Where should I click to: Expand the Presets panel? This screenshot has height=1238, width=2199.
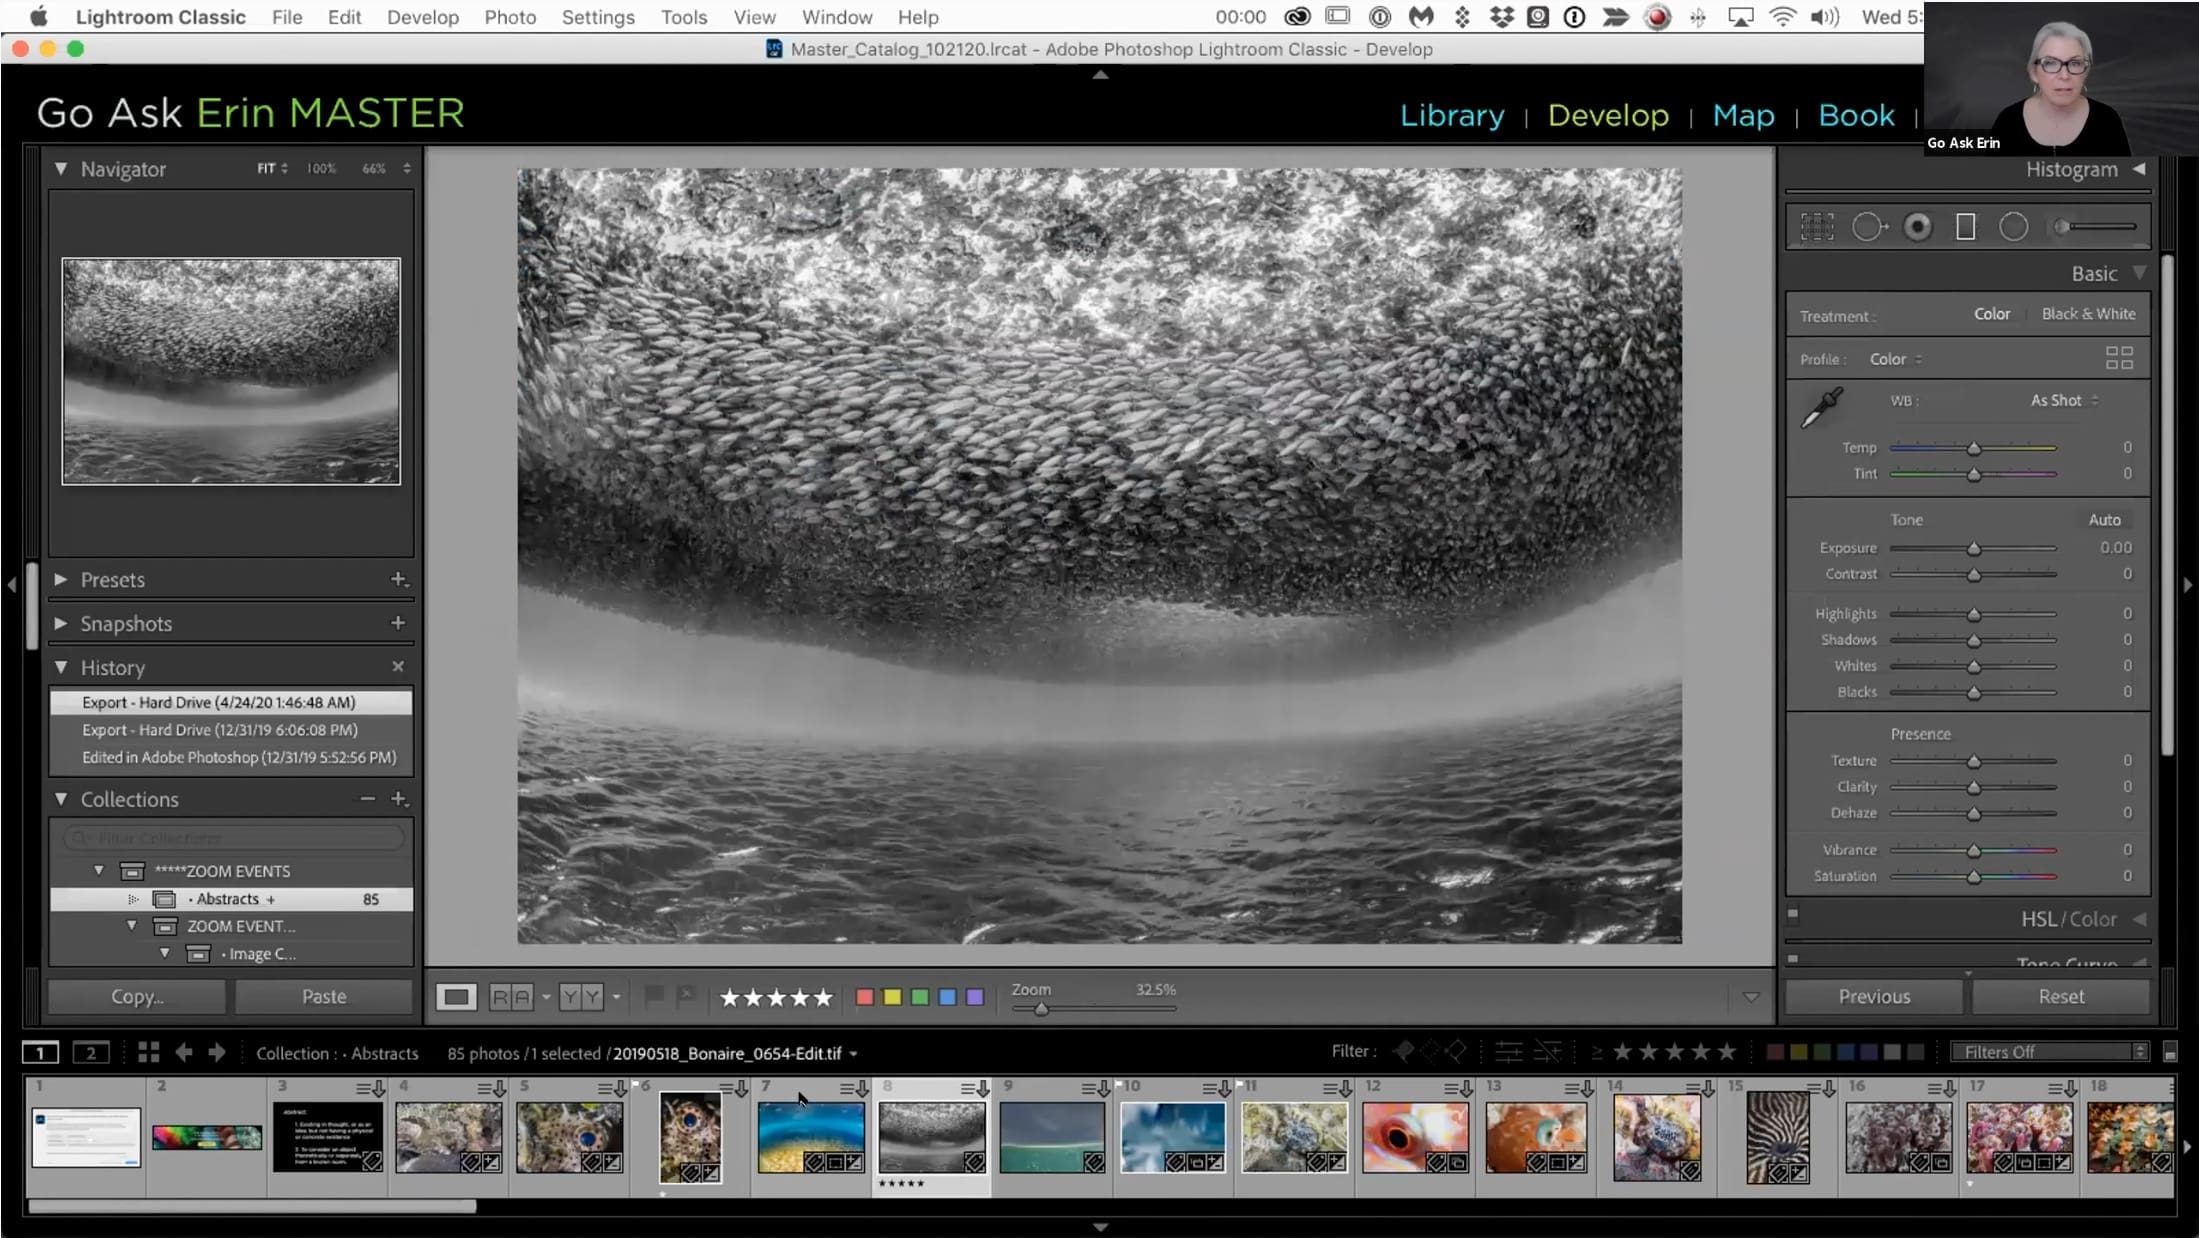pos(61,579)
